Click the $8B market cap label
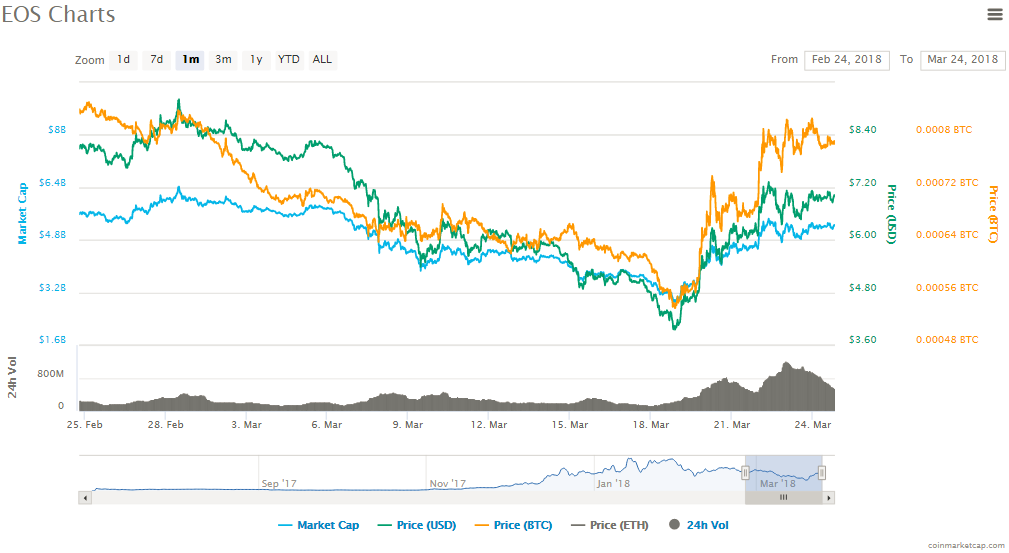1009x553 pixels. (57, 130)
